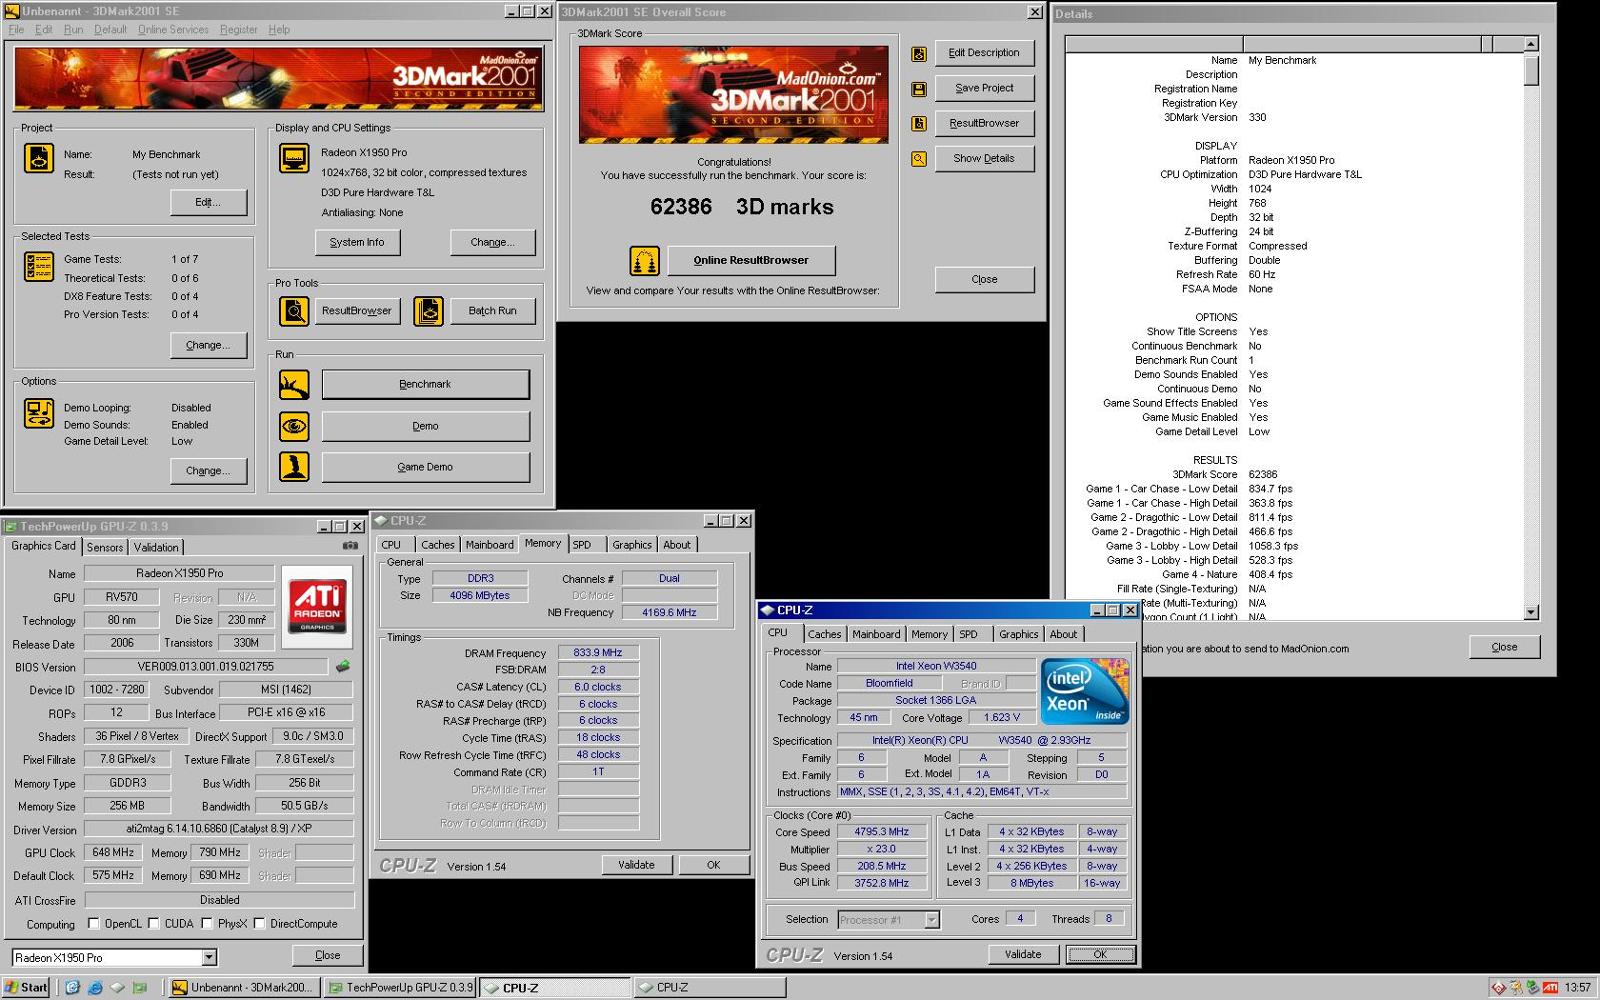The image size is (1600, 1000).
Task: Click the Online ResultBrowser button
Action: (751, 260)
